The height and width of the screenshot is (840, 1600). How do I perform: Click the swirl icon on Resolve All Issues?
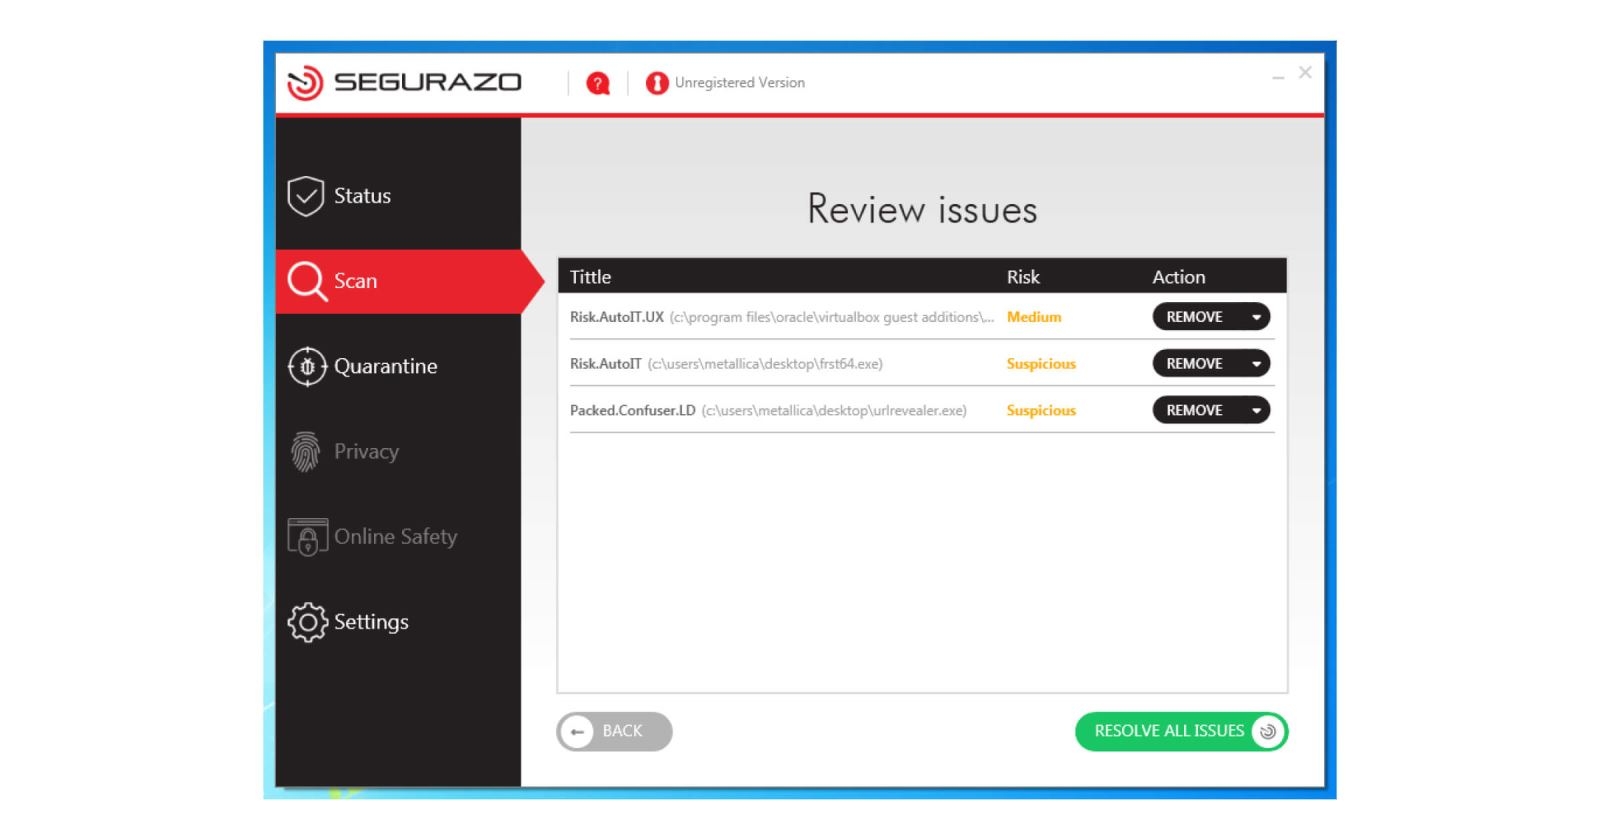tap(1267, 732)
